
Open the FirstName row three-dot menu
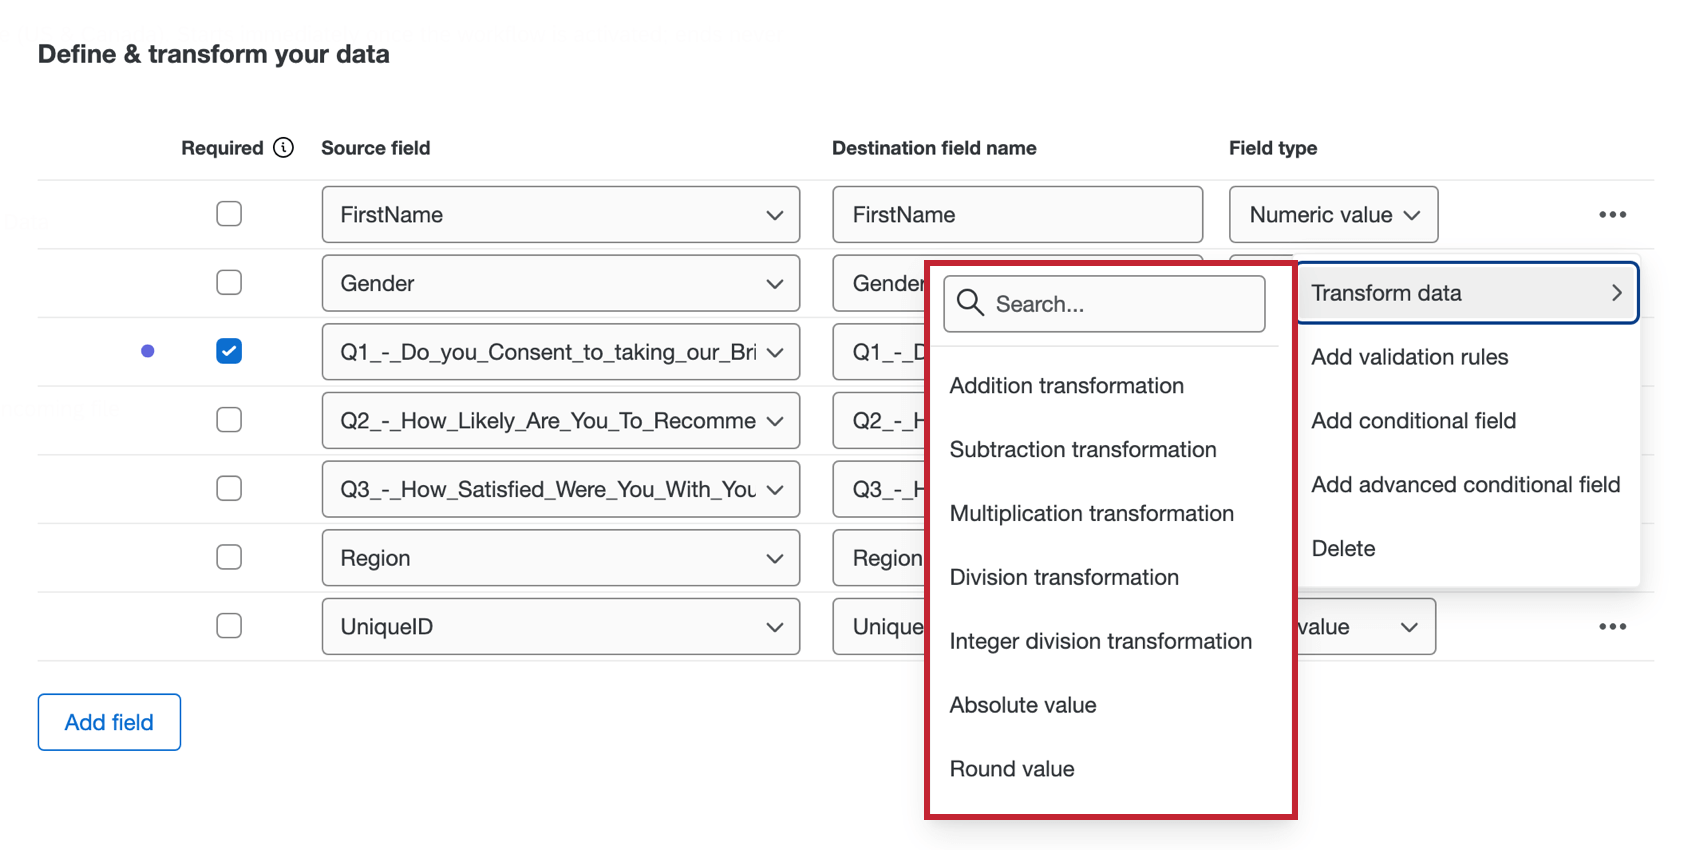pyautogui.click(x=1612, y=215)
